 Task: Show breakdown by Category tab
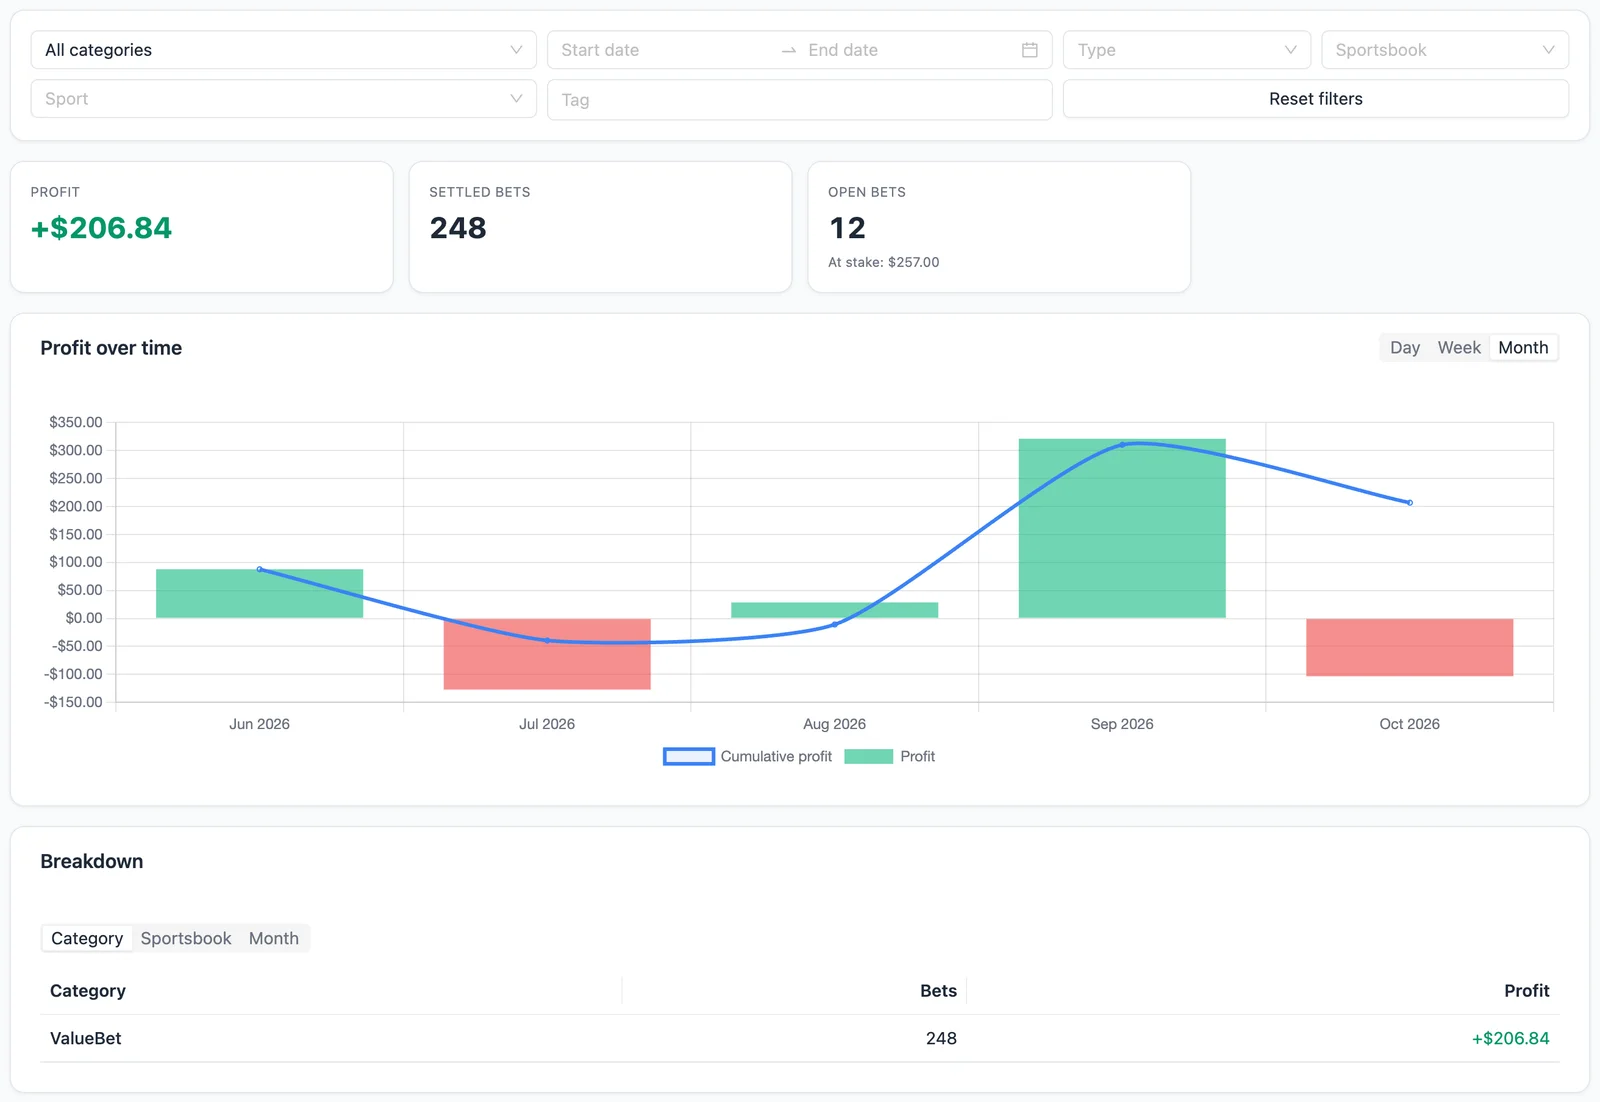87,939
